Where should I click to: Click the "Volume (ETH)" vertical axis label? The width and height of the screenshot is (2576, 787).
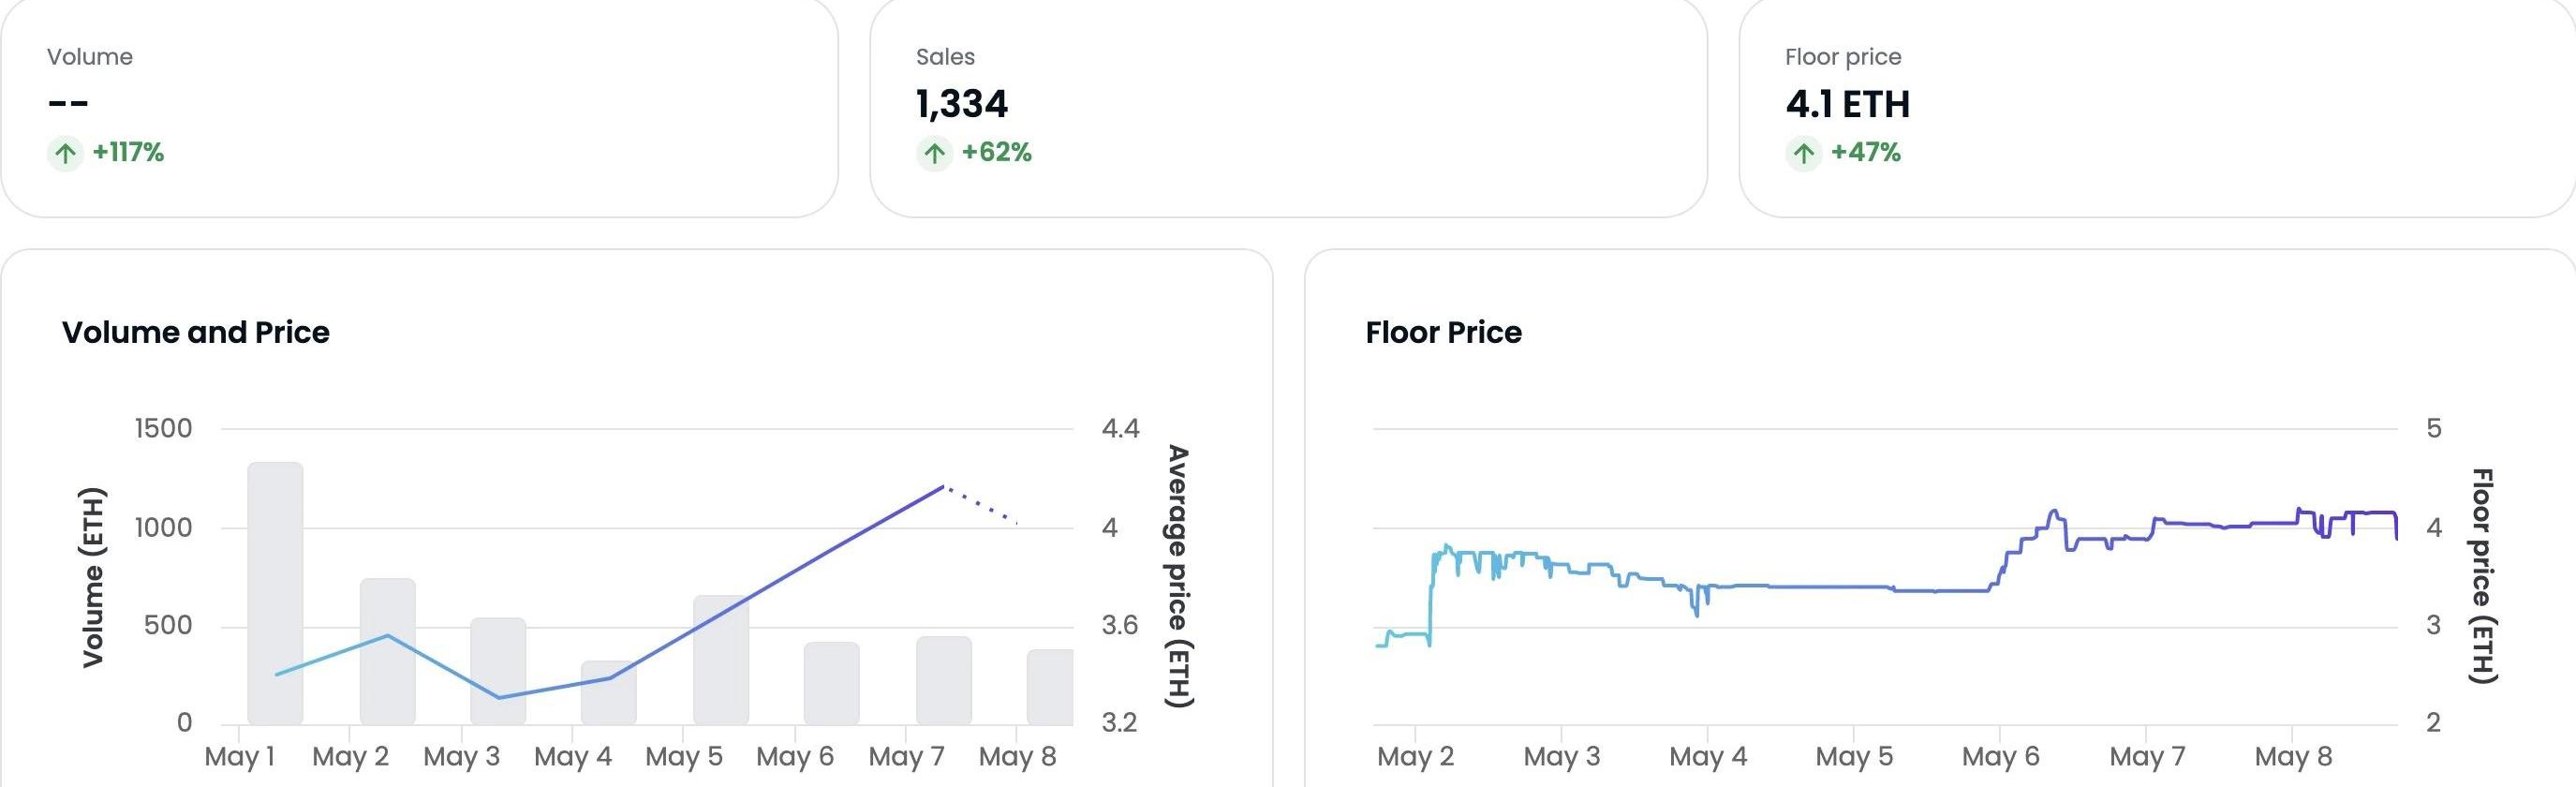(93, 577)
